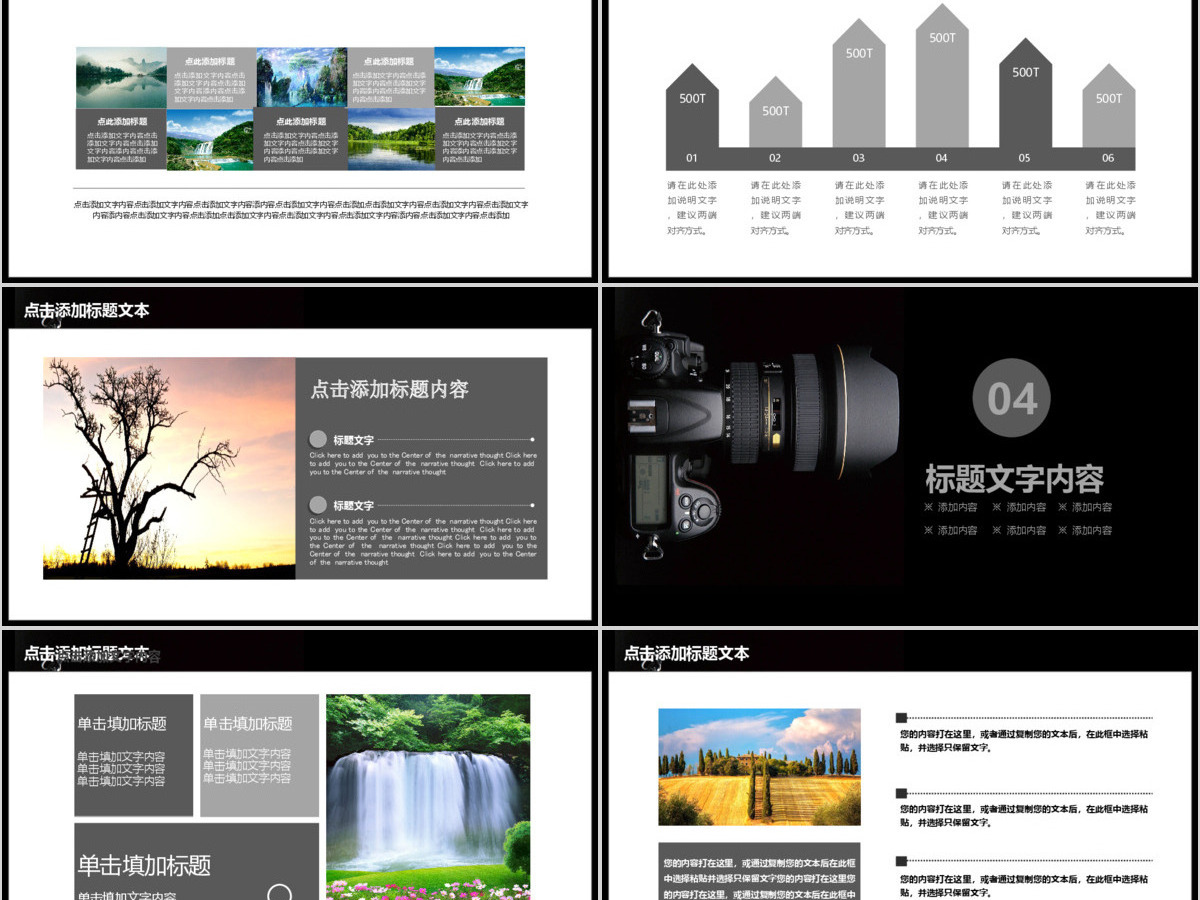This screenshot has width=1200, height=900.
Task: Click the description text under chart label 04
Action: point(943,208)
